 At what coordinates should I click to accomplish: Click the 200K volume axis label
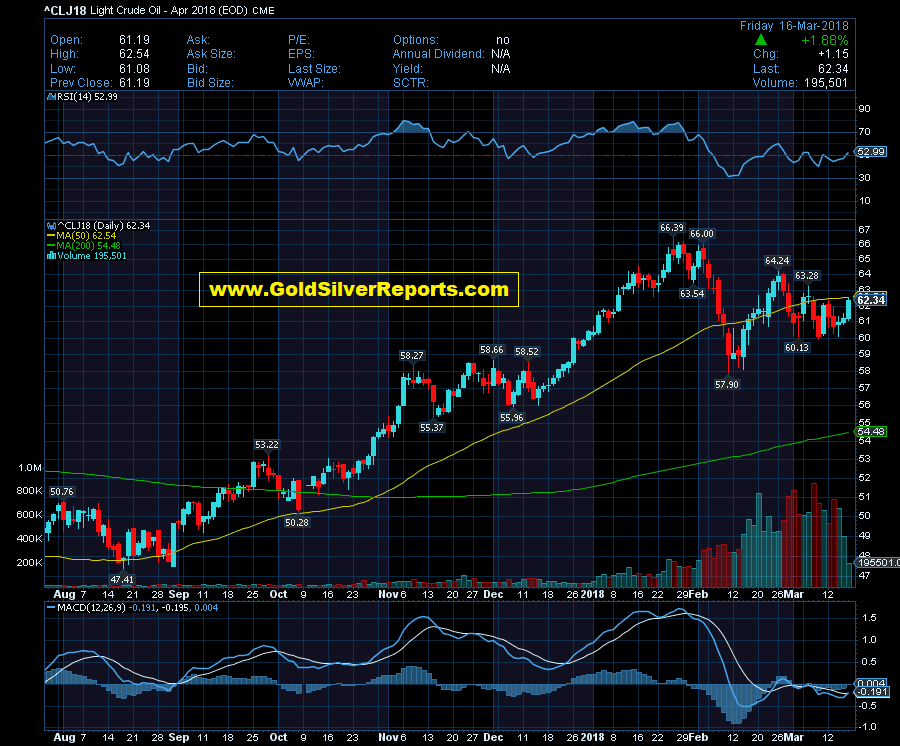coord(29,563)
